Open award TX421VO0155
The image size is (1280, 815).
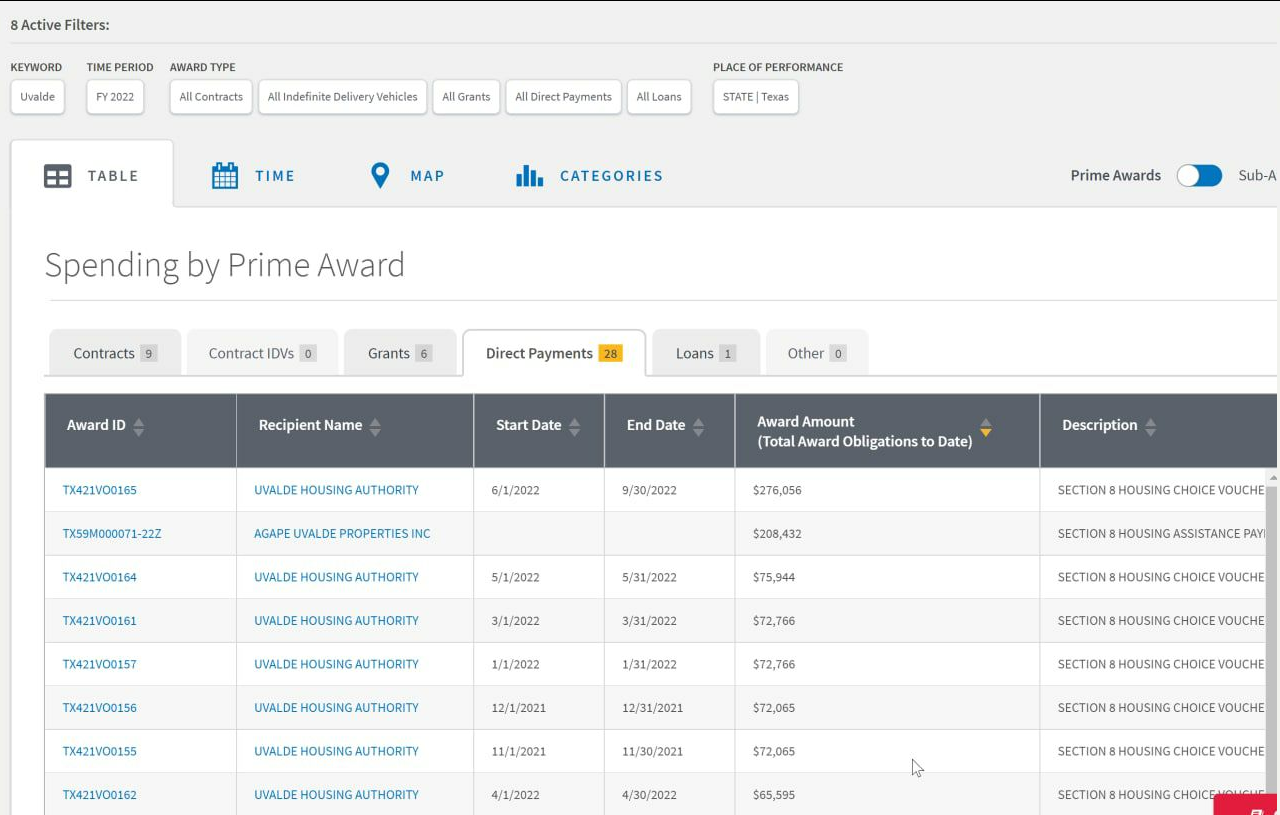(x=99, y=751)
